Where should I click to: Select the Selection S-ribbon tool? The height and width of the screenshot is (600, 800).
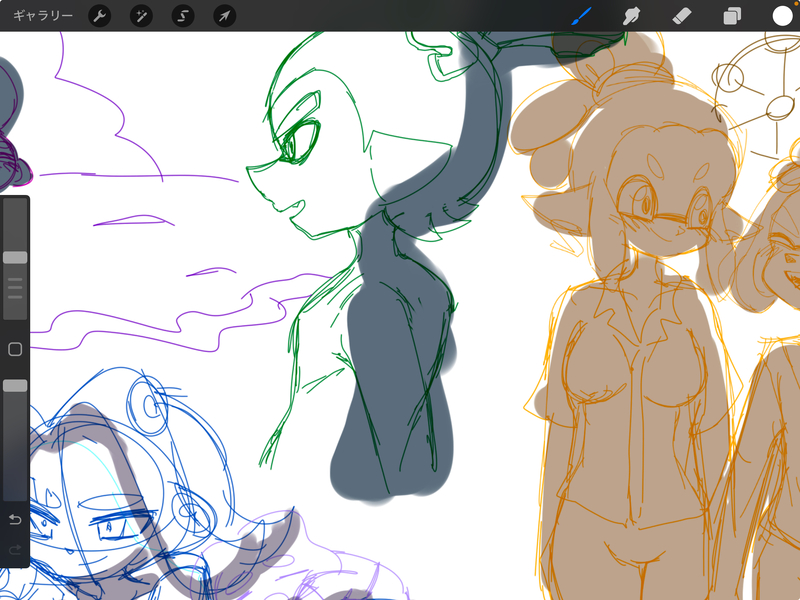(x=183, y=16)
